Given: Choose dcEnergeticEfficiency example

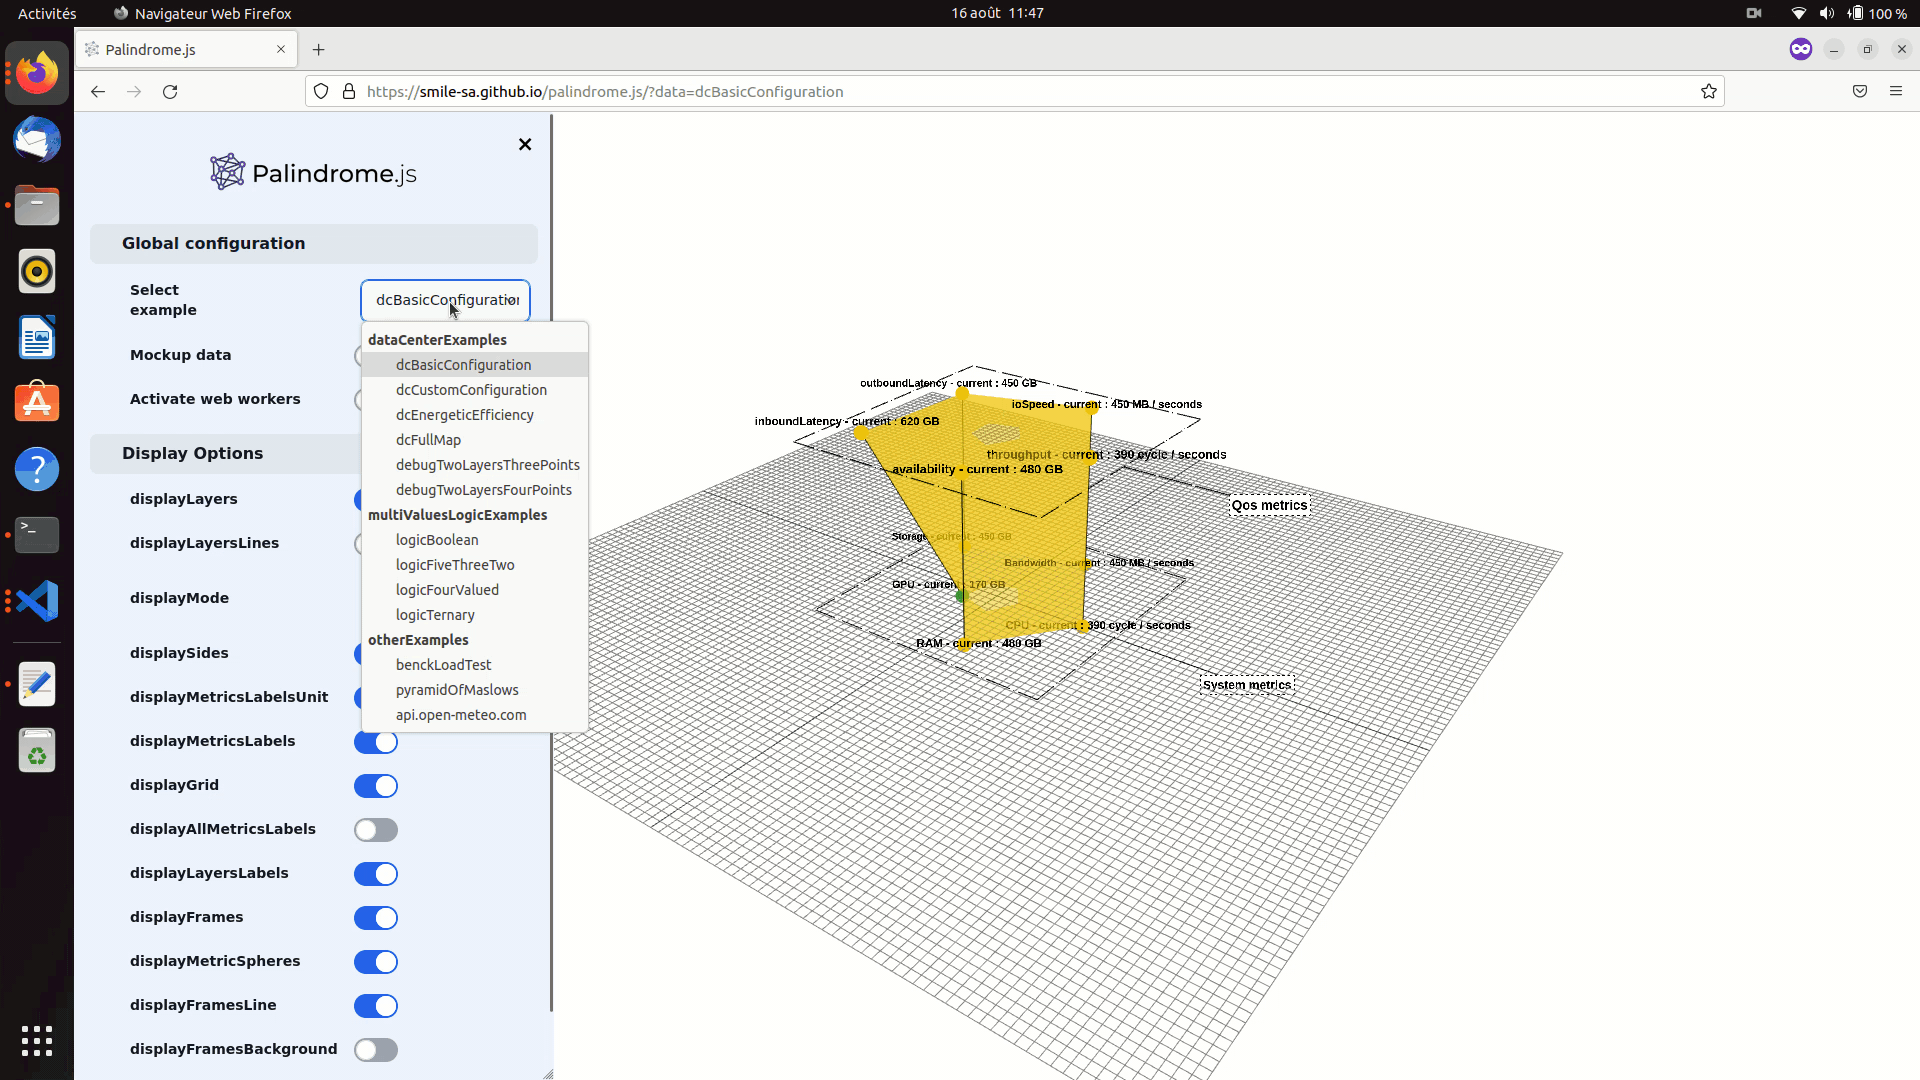Looking at the screenshot, I should (475, 415).
